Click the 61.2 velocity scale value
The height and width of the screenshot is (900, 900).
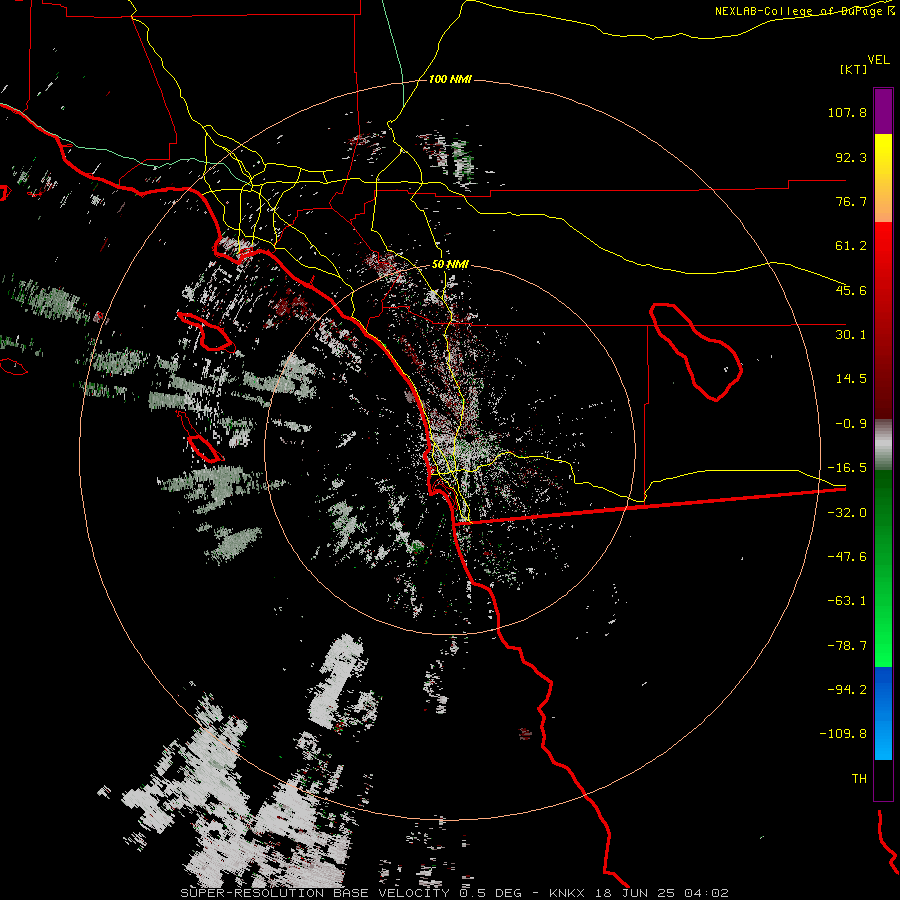click(x=851, y=246)
